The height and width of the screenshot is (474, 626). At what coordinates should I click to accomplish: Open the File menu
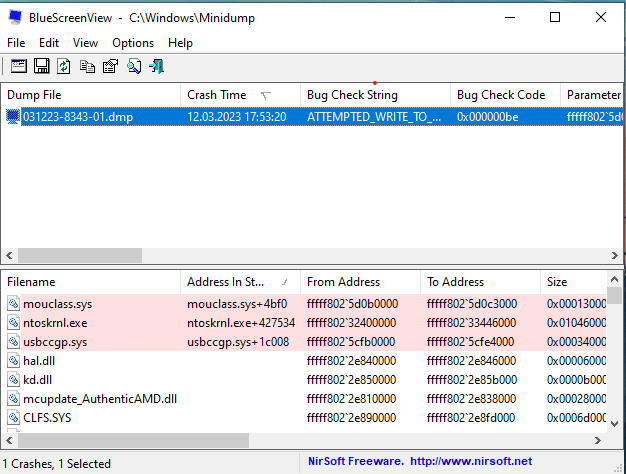coord(16,43)
